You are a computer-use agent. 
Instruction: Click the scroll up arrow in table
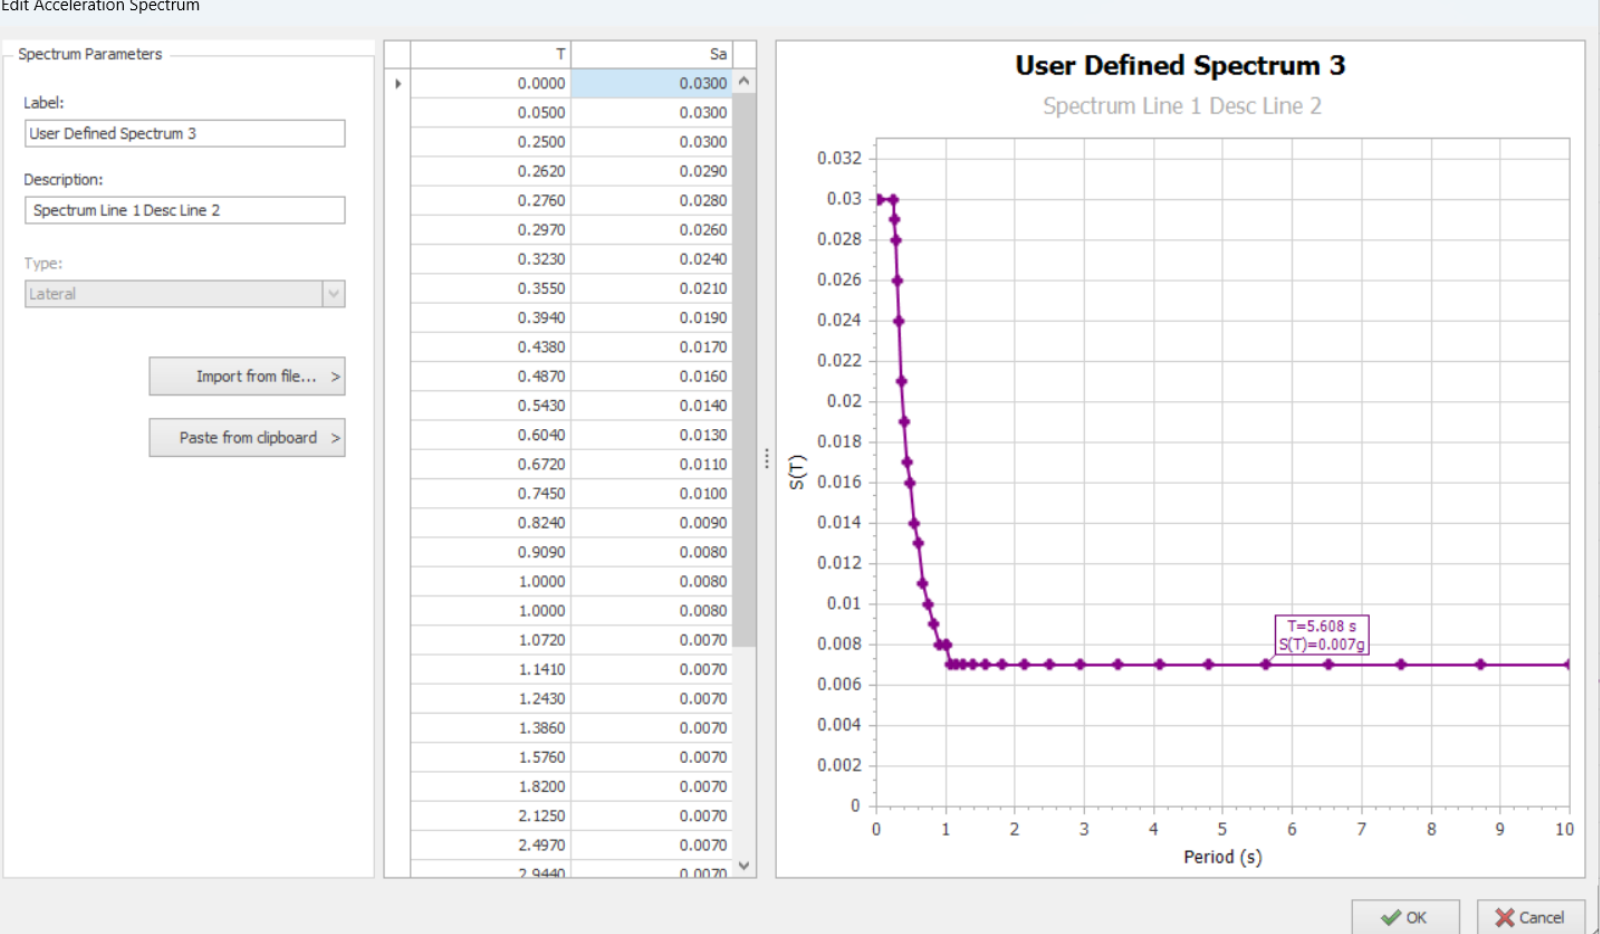pos(744,82)
